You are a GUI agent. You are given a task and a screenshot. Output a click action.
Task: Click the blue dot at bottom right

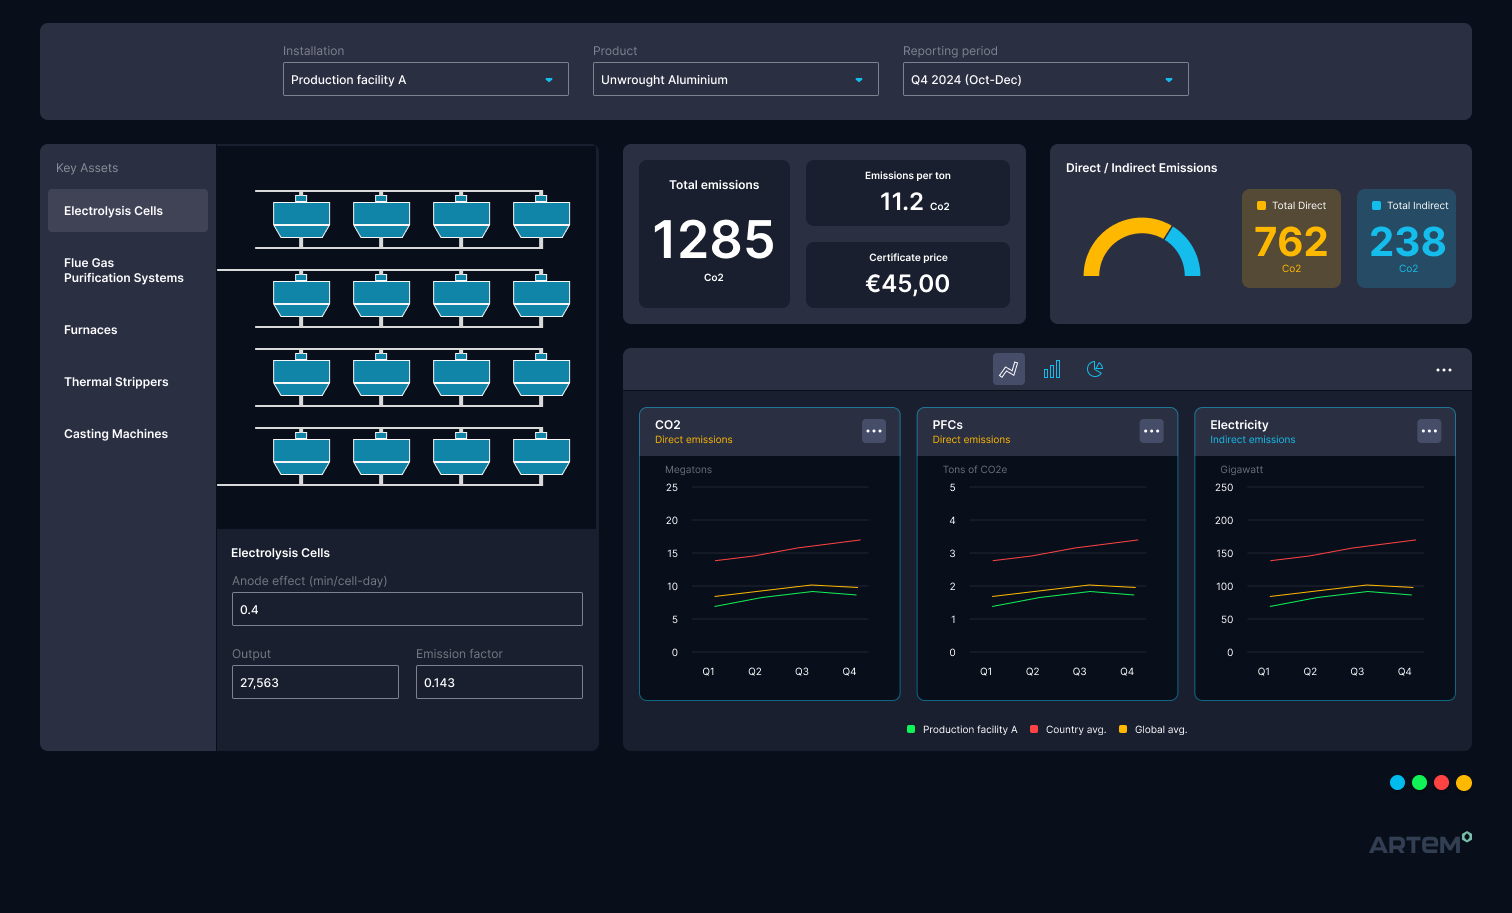tap(1398, 783)
